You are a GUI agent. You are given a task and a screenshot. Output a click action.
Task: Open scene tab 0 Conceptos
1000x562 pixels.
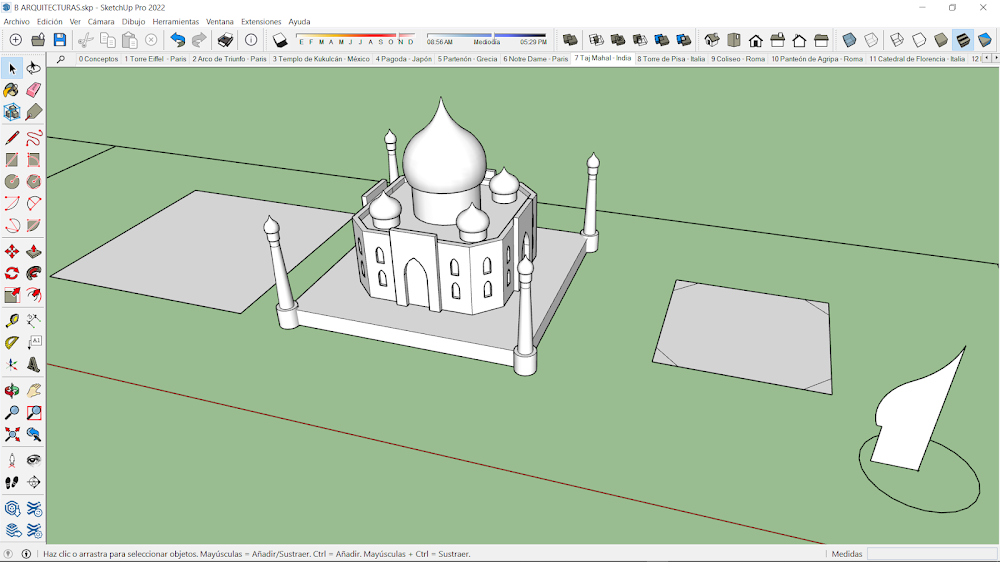coord(98,59)
